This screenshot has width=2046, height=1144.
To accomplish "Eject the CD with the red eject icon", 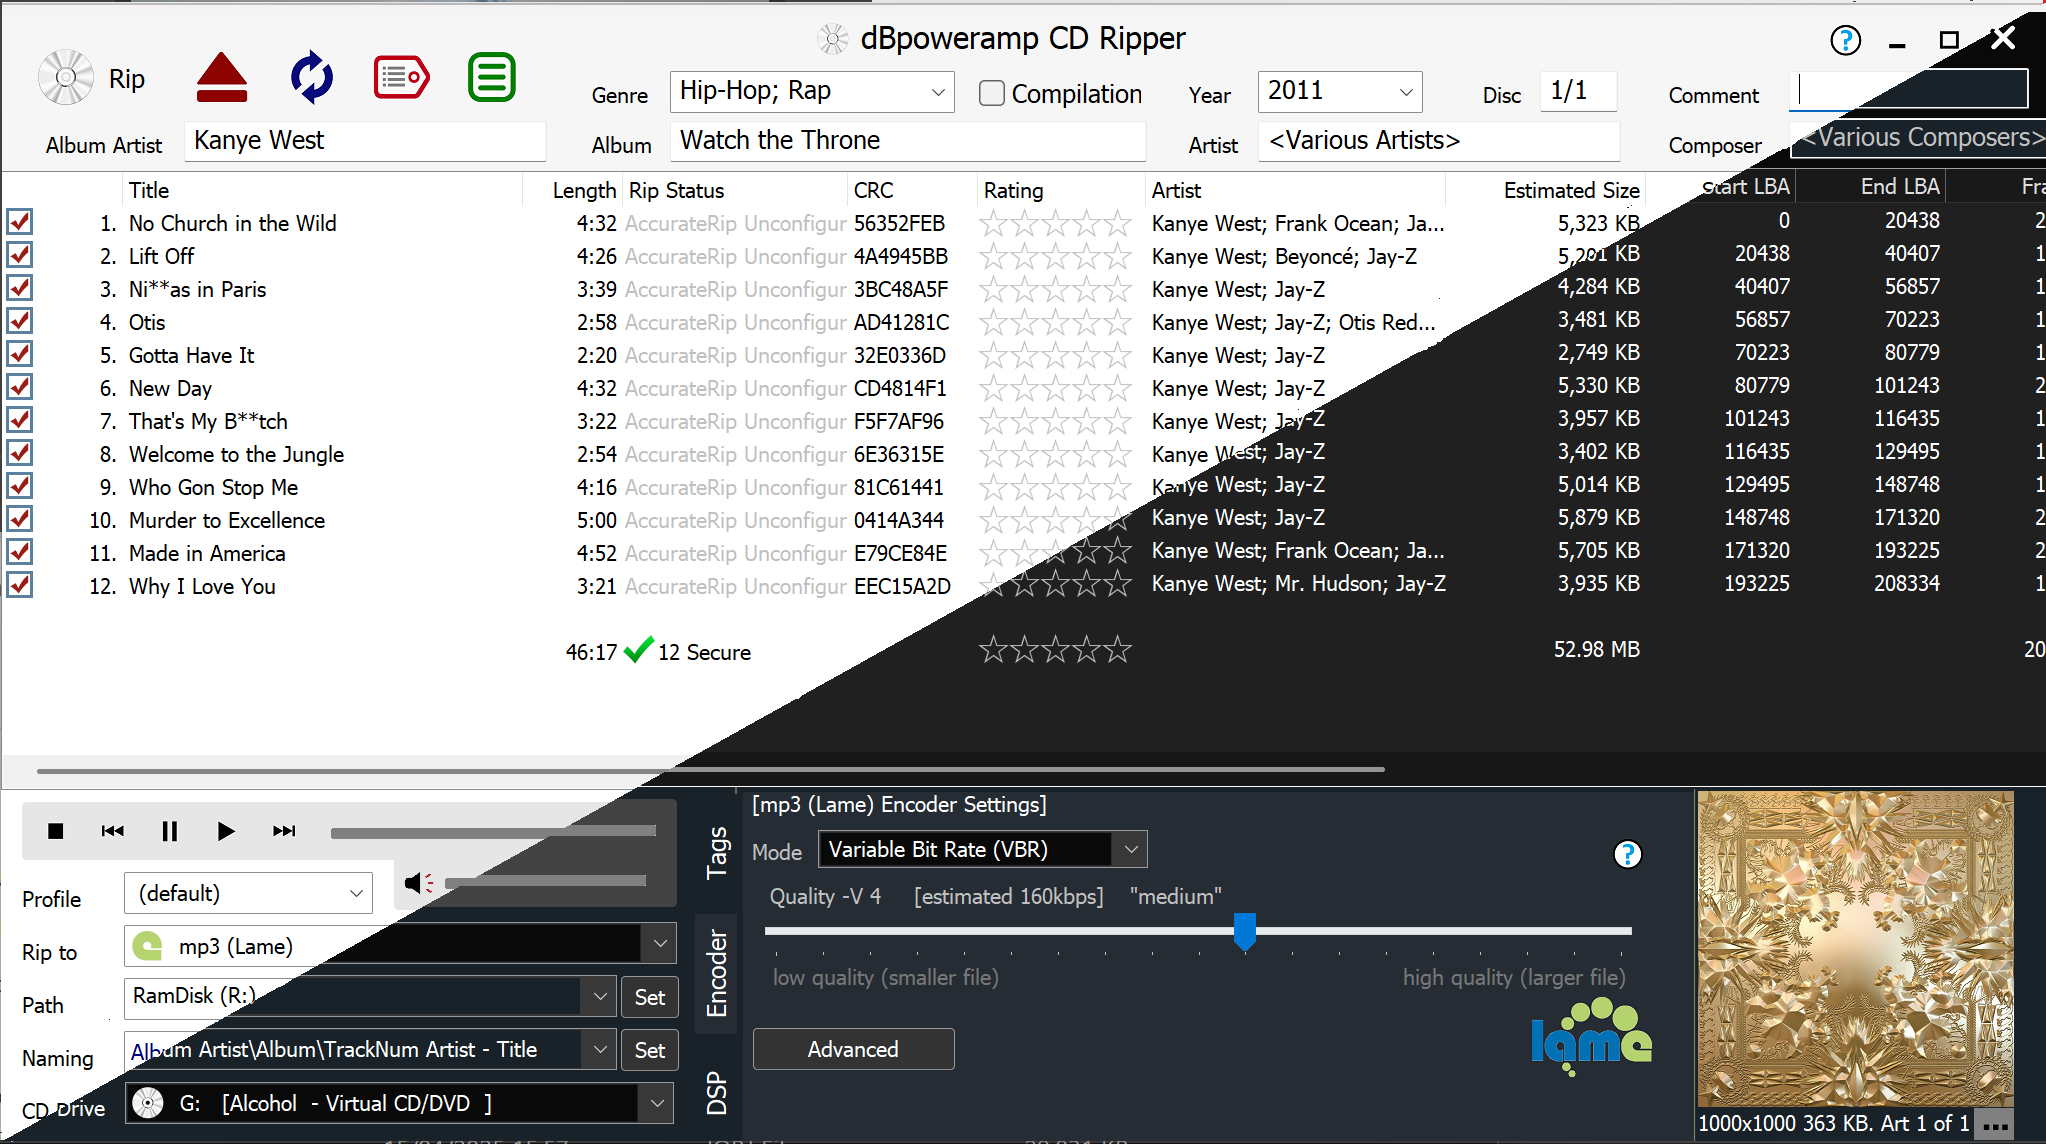I will pos(221,78).
